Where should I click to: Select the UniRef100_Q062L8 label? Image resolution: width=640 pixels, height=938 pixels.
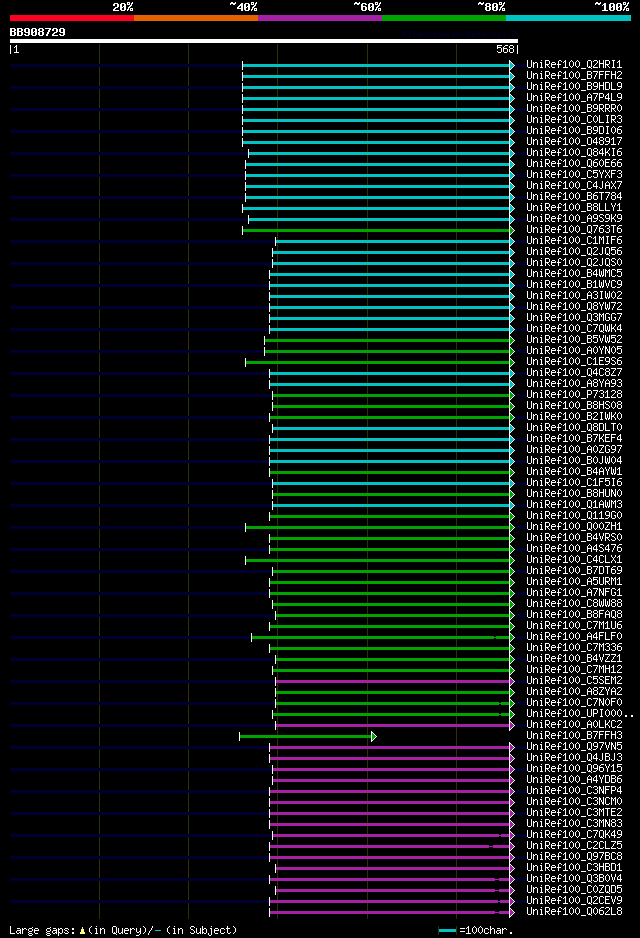coord(574,912)
